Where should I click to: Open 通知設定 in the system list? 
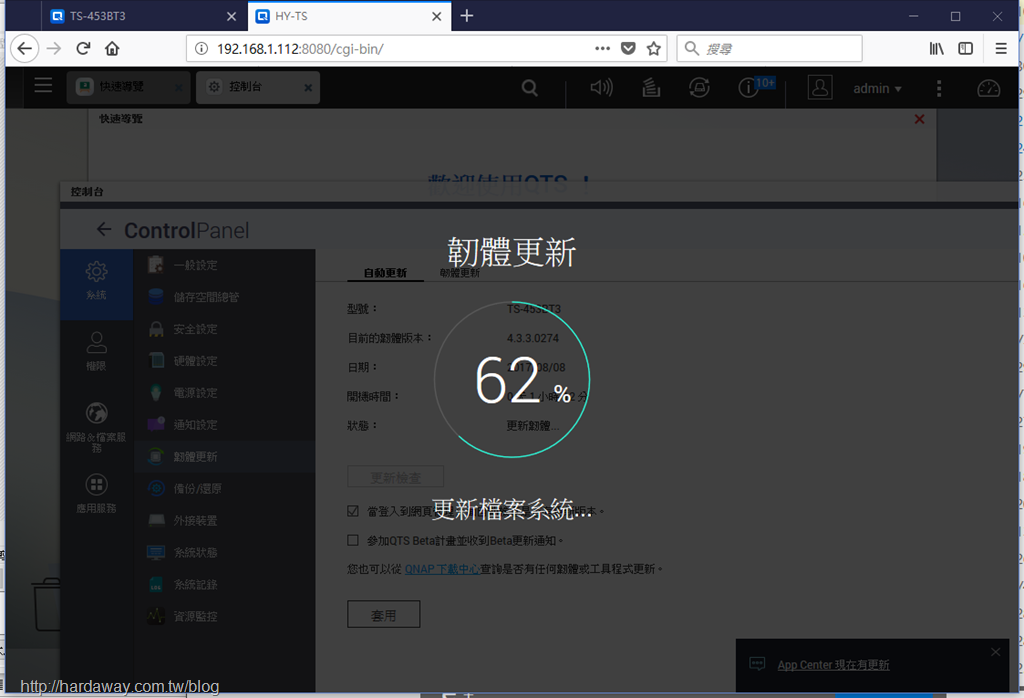pos(224,424)
